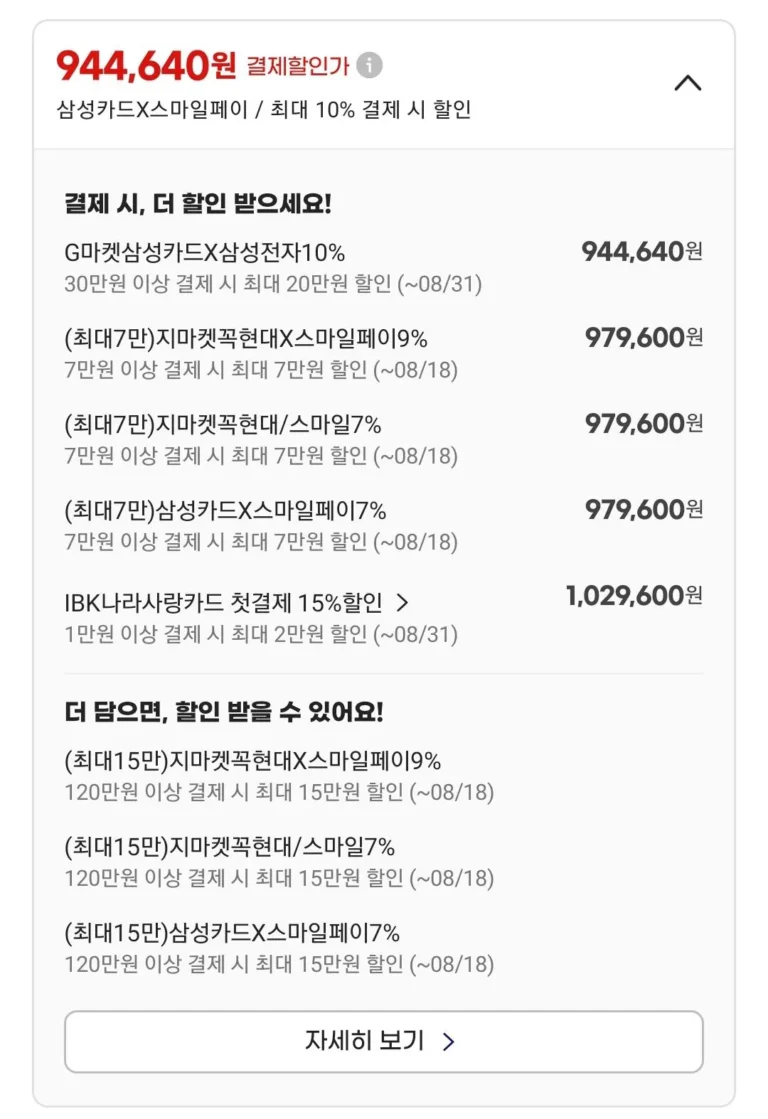Collapse the payment discount panel with the up chevron
Screen dimensions: 768x1119
[x=688, y=83]
